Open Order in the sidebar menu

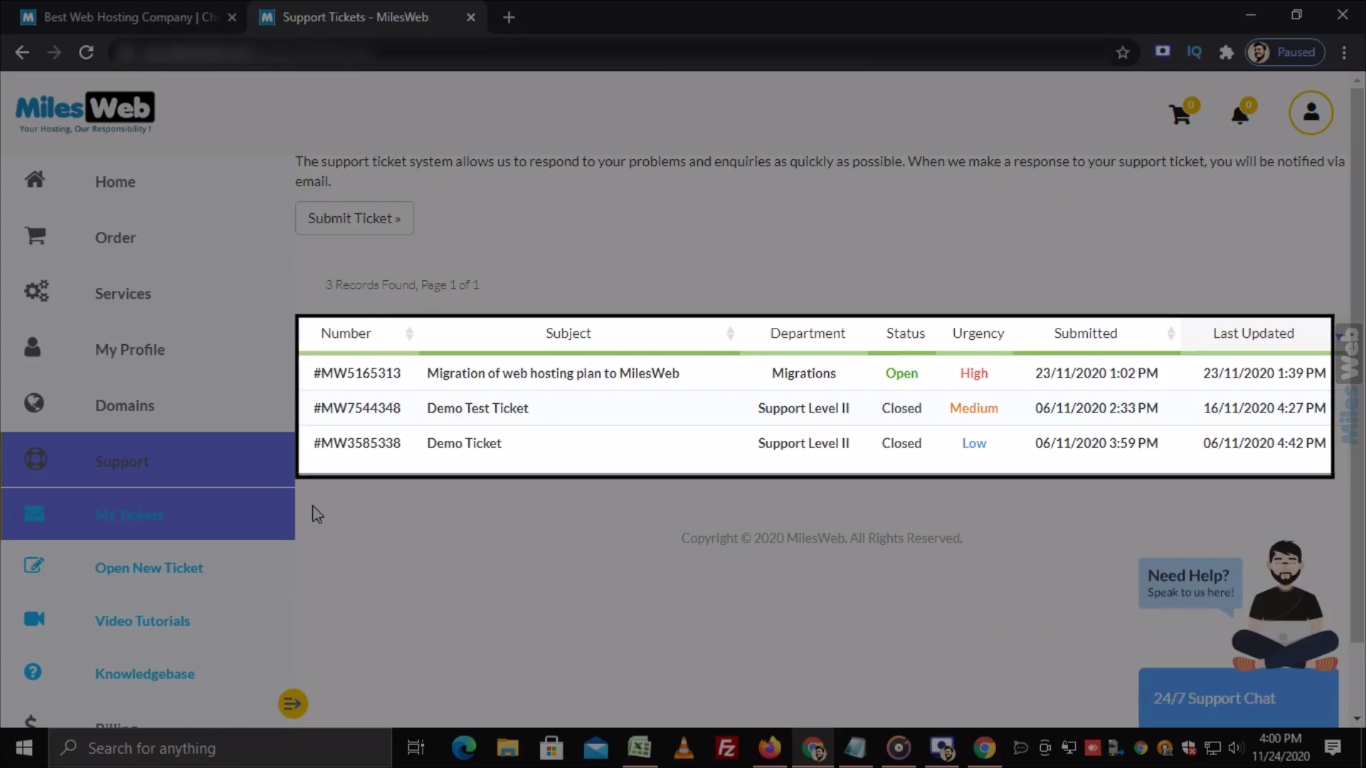(x=115, y=237)
